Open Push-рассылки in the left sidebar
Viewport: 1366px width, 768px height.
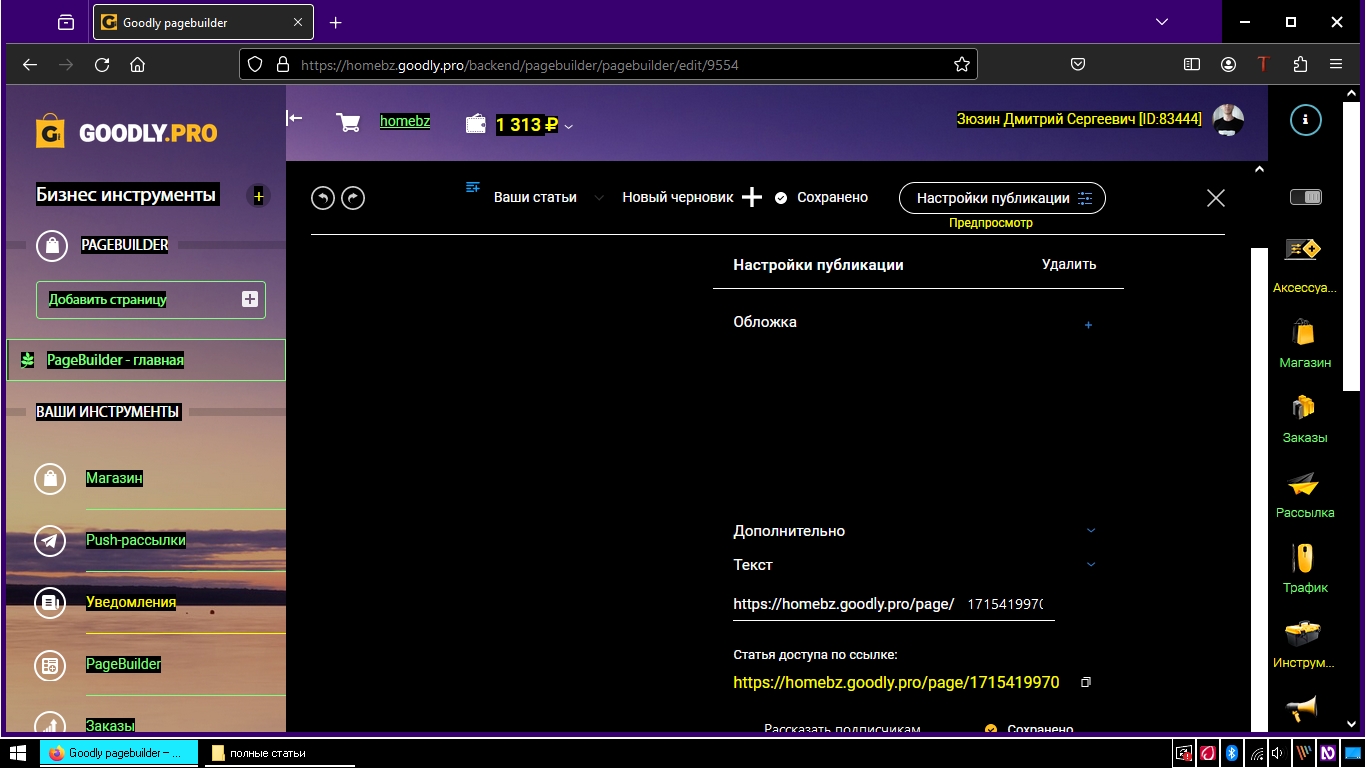pos(136,541)
